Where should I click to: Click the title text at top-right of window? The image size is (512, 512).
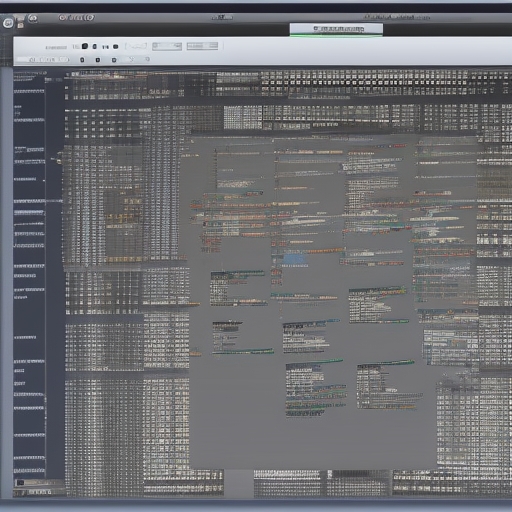(x=397, y=17)
